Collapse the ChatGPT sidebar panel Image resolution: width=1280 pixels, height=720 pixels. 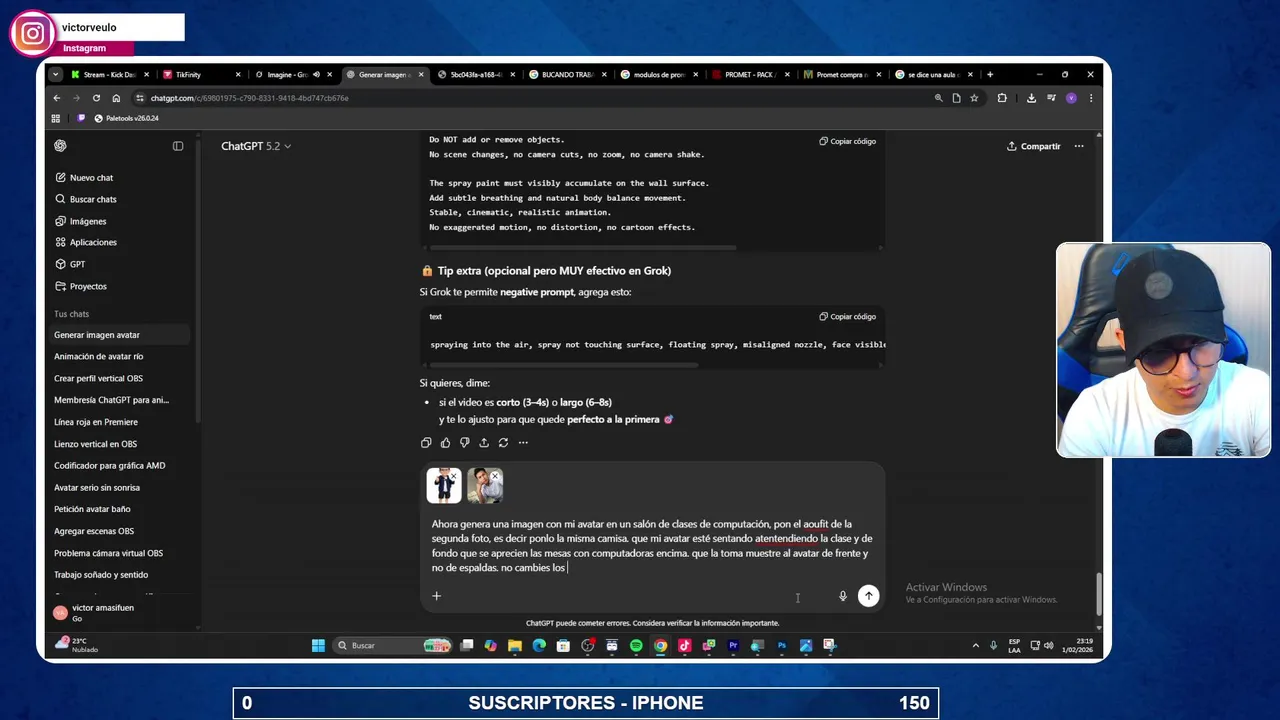[x=178, y=146]
